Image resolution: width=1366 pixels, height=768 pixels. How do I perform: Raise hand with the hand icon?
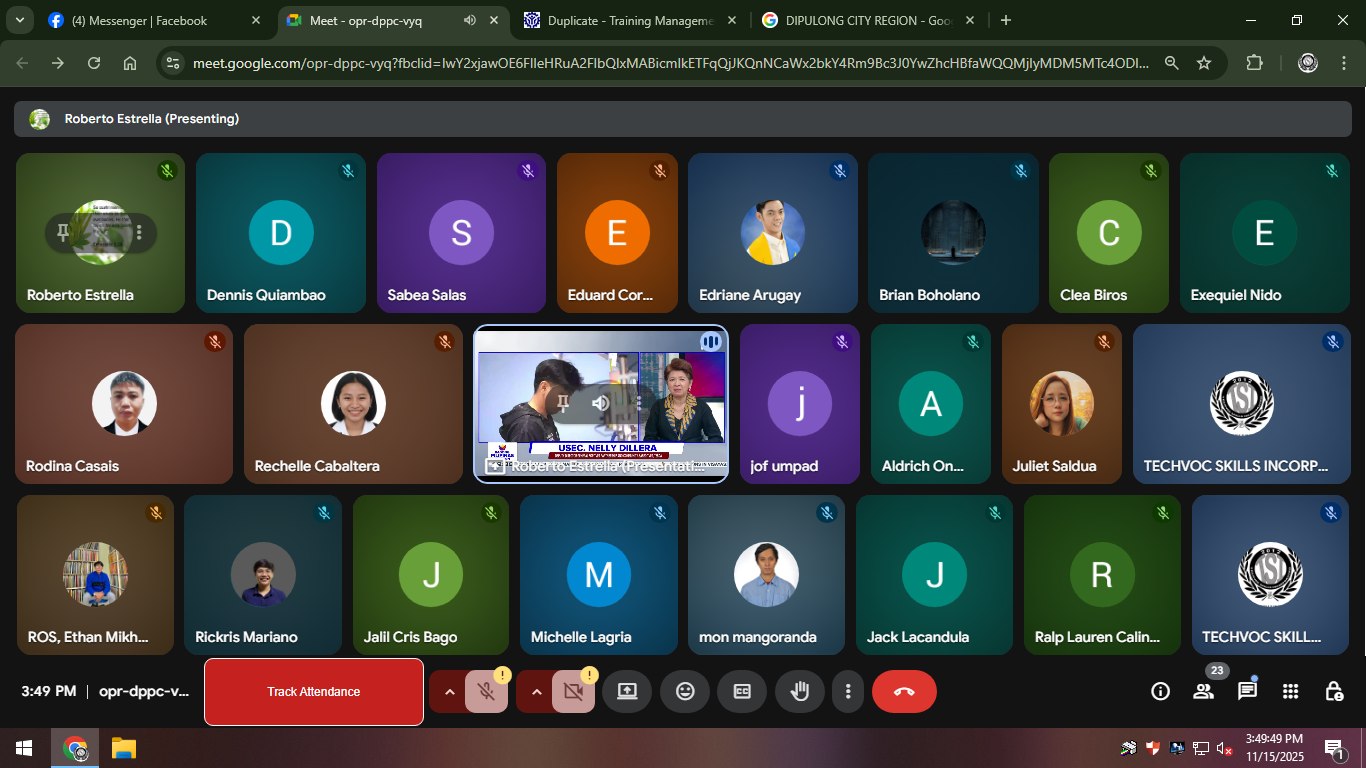tap(800, 691)
